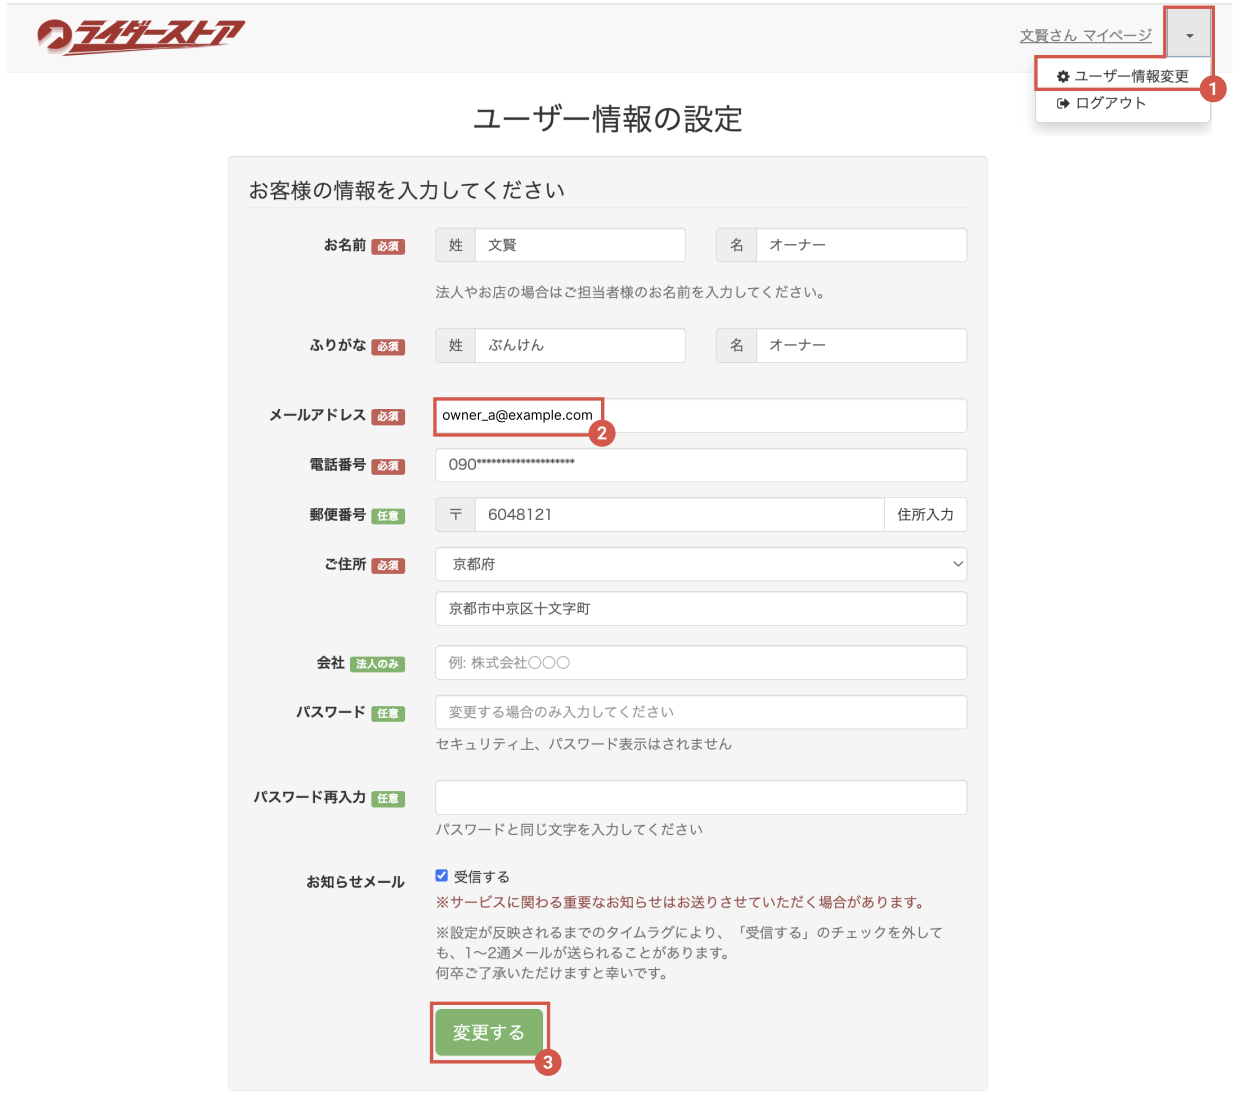The width and height of the screenshot is (1254, 1108).
Task: Click the お客様の情報を入力してください heading
Action: point(407,190)
